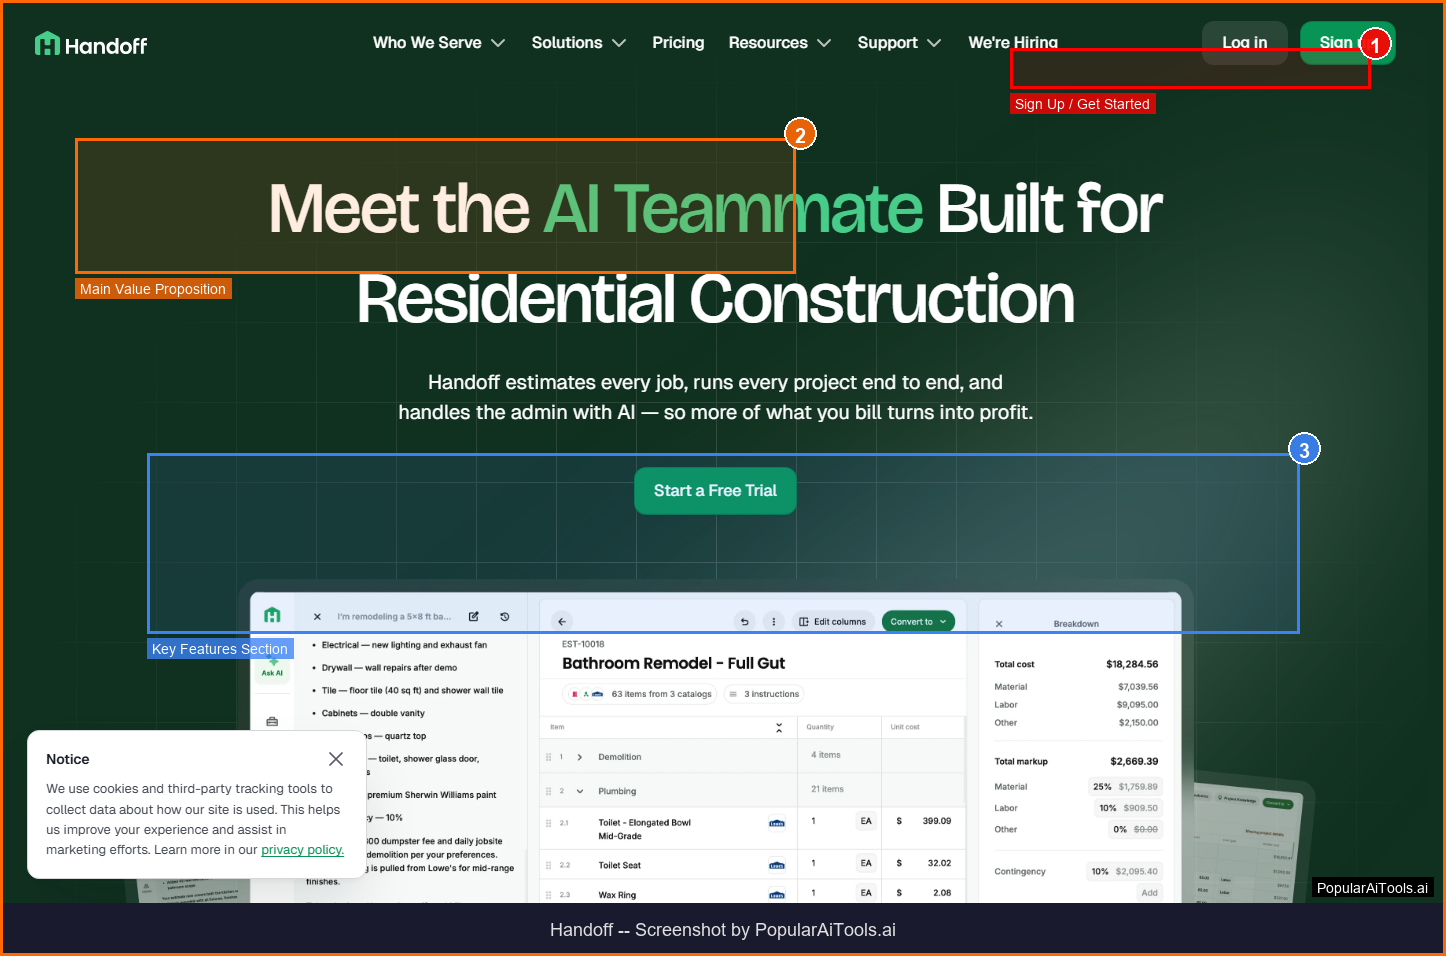Click the chat history clock icon
This screenshot has height=956, width=1446.
(x=505, y=617)
